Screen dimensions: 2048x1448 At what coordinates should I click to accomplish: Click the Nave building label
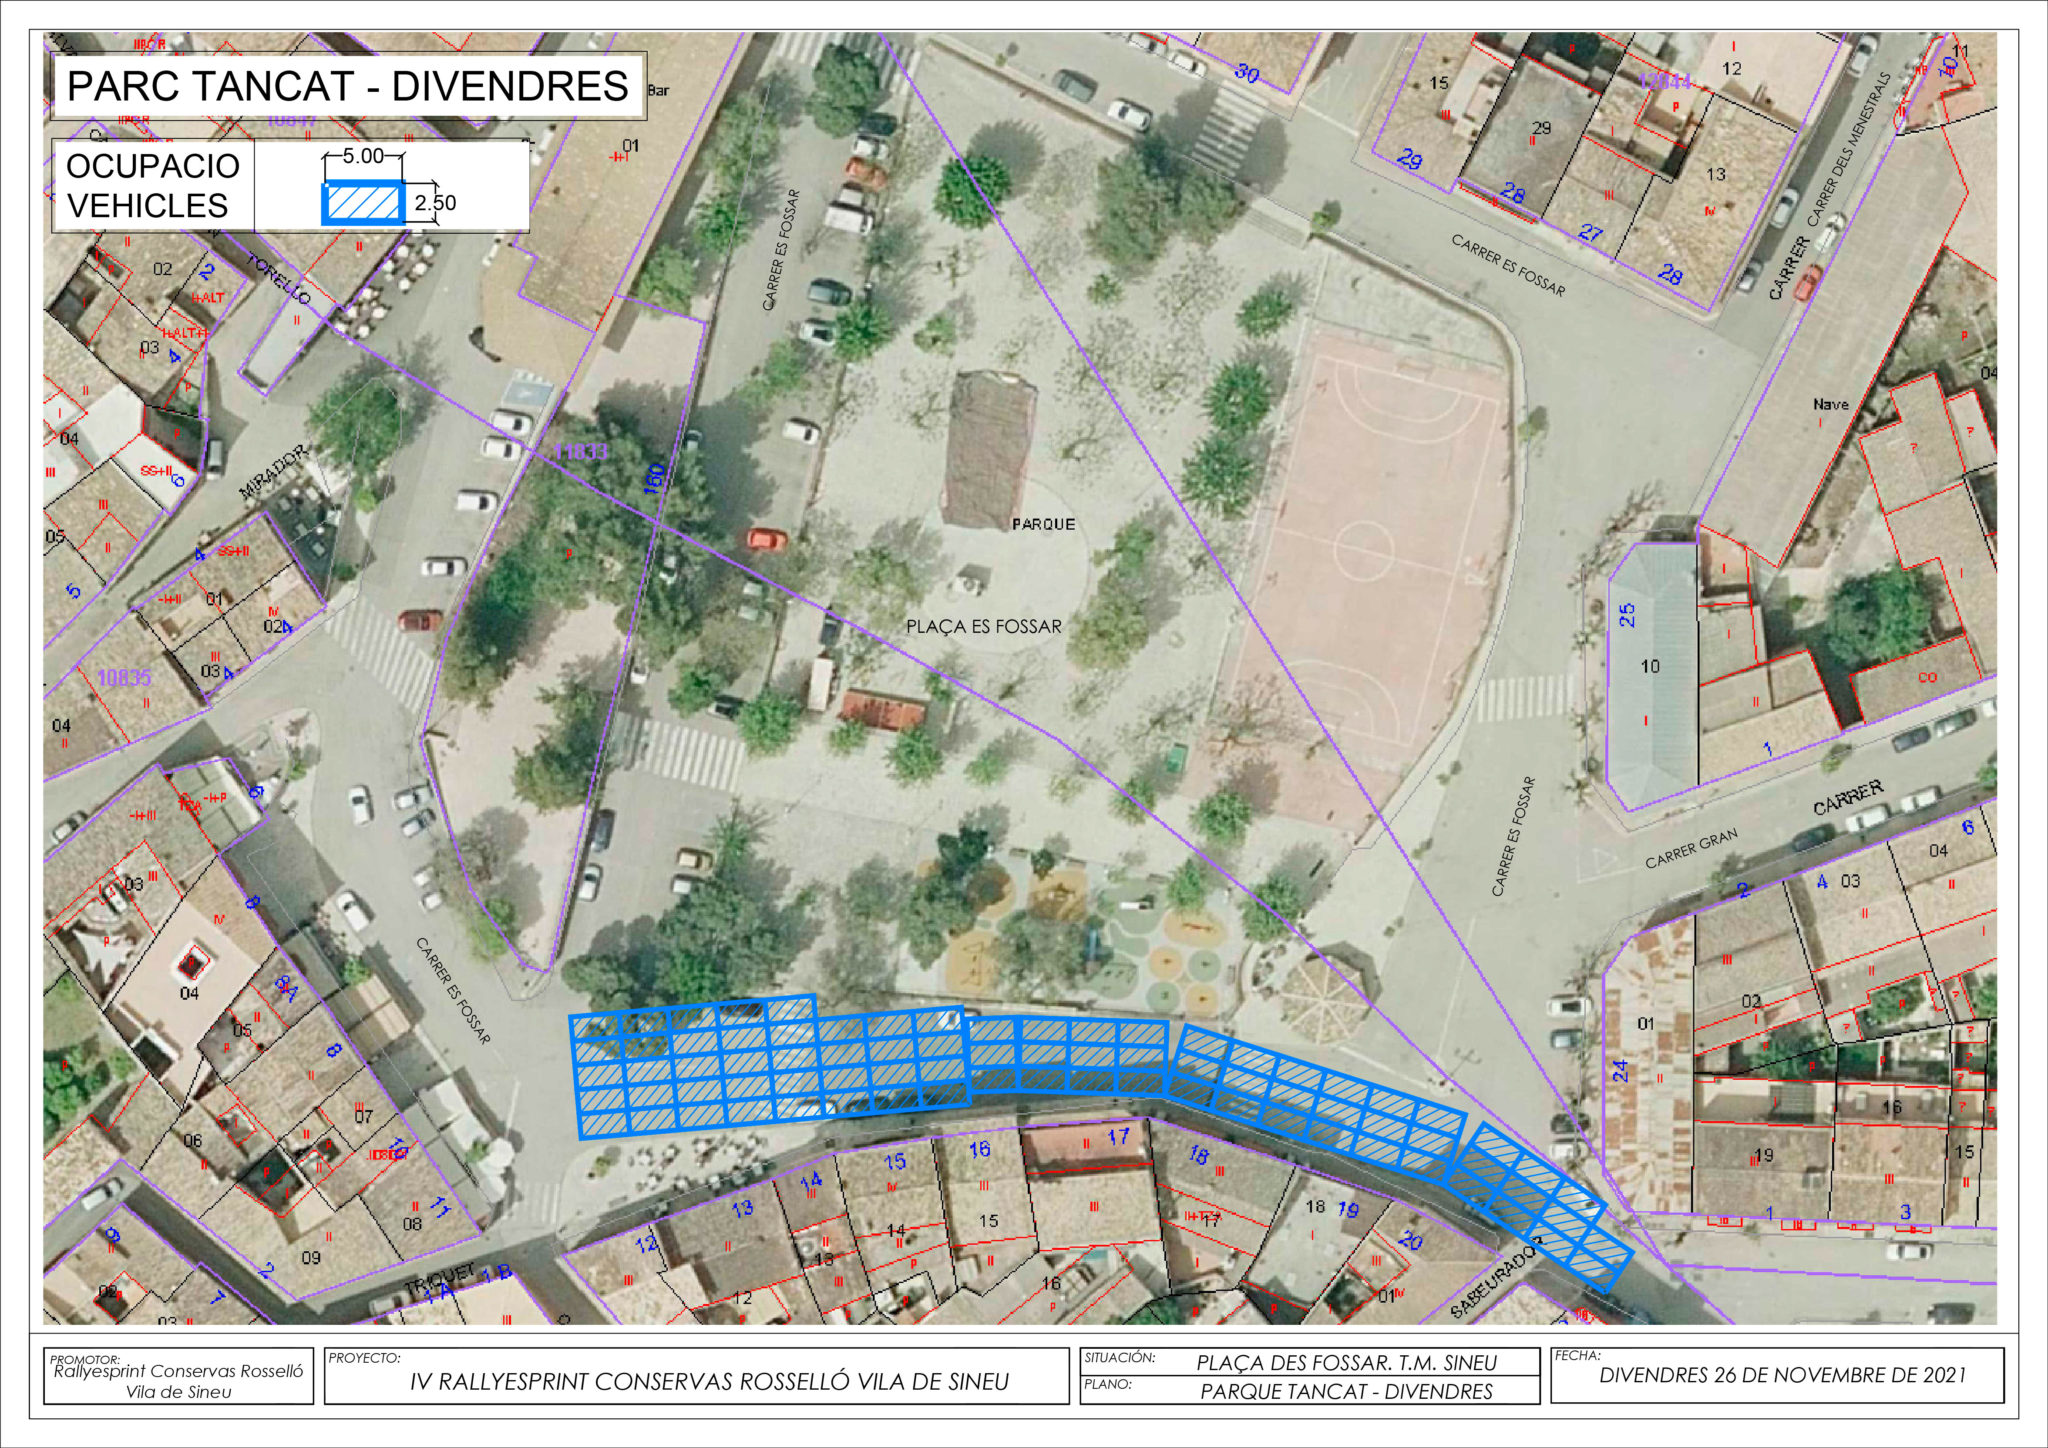coord(1830,405)
